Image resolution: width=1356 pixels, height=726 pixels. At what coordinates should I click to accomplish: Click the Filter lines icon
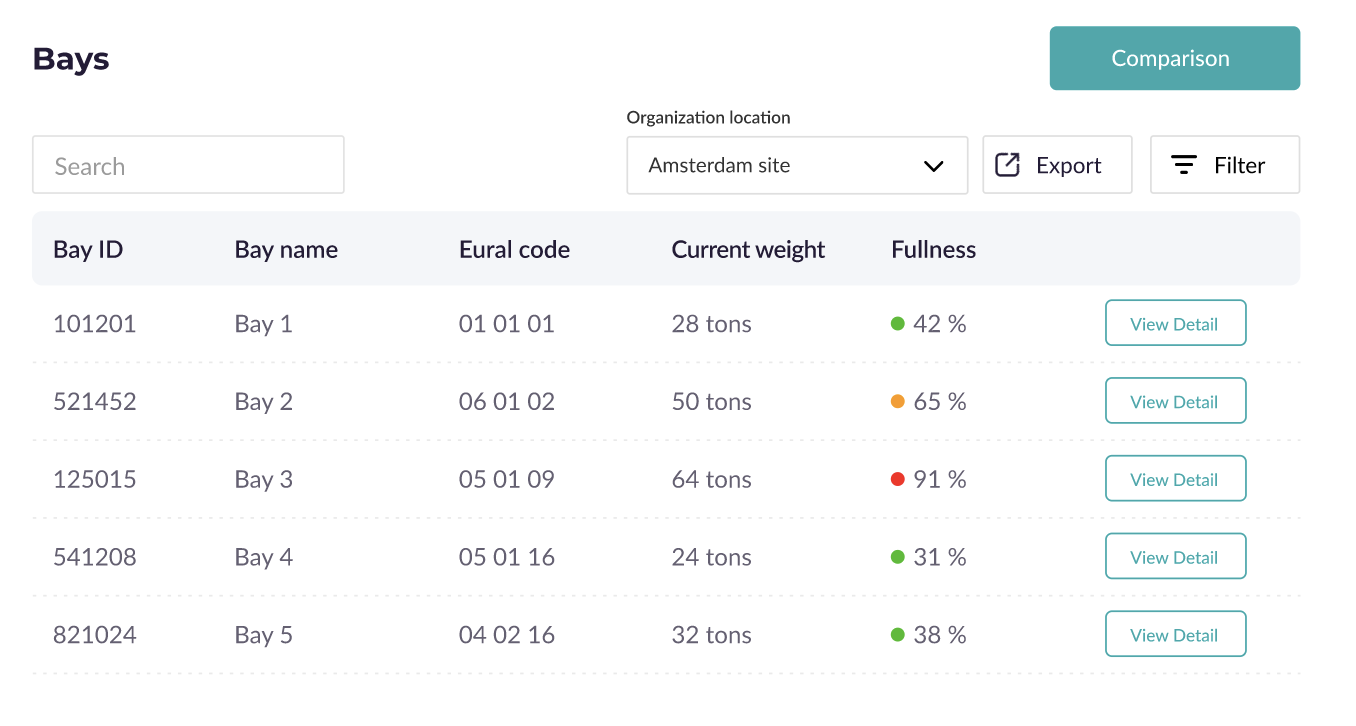pos(1184,165)
